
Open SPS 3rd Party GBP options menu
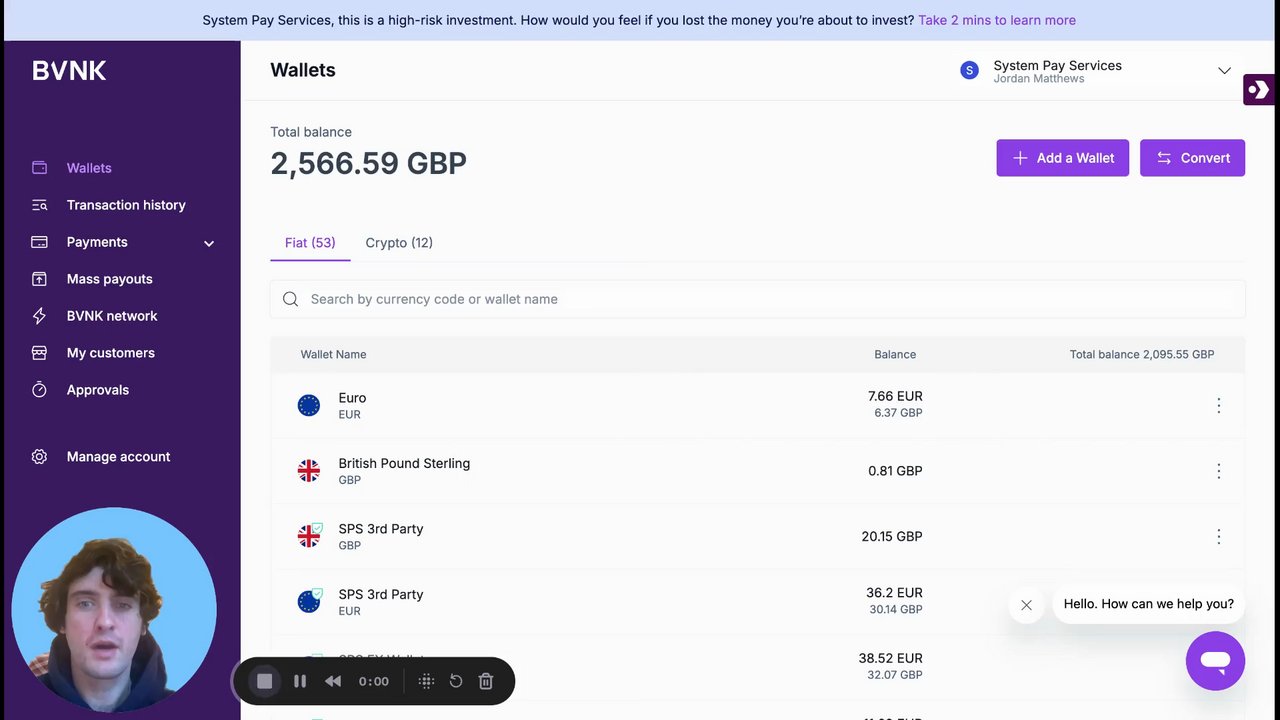[1218, 537]
